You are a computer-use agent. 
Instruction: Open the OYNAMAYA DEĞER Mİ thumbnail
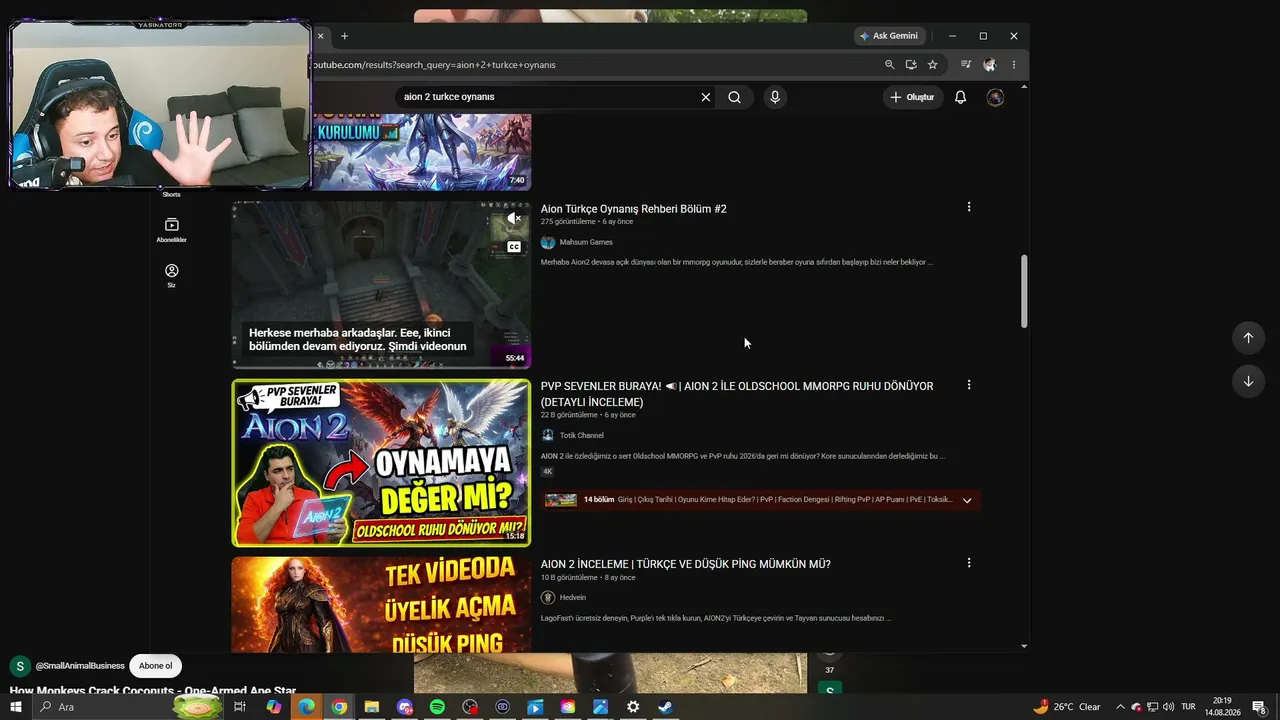pyautogui.click(x=381, y=463)
